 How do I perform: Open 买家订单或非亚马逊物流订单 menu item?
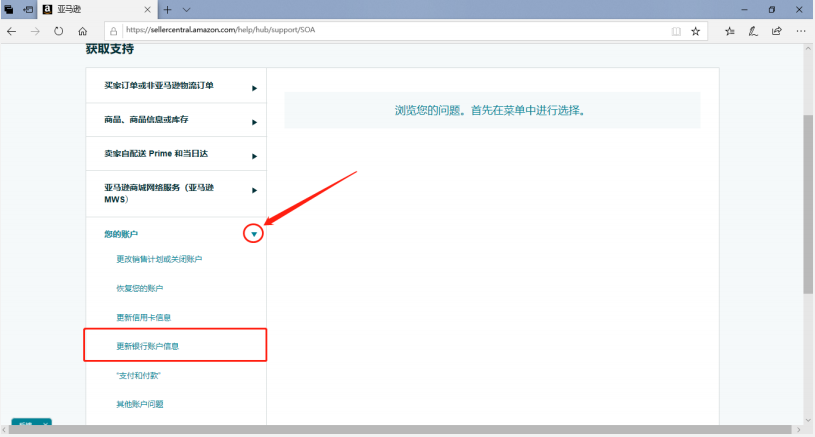point(176,86)
